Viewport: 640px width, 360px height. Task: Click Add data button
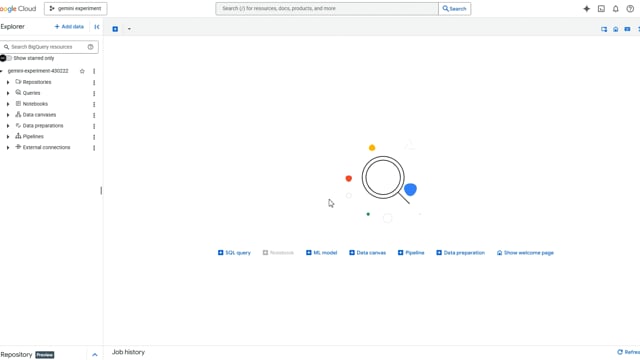[69, 27]
